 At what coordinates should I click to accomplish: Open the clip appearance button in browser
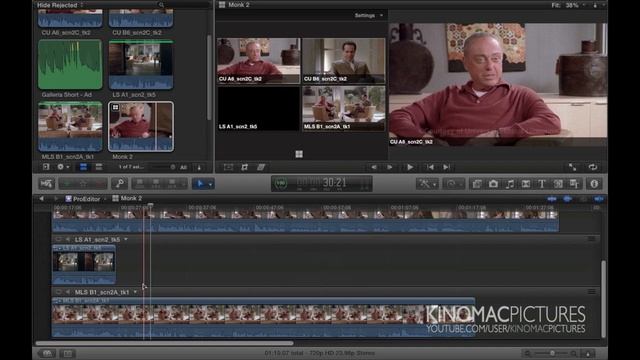pyautogui.click(x=199, y=167)
